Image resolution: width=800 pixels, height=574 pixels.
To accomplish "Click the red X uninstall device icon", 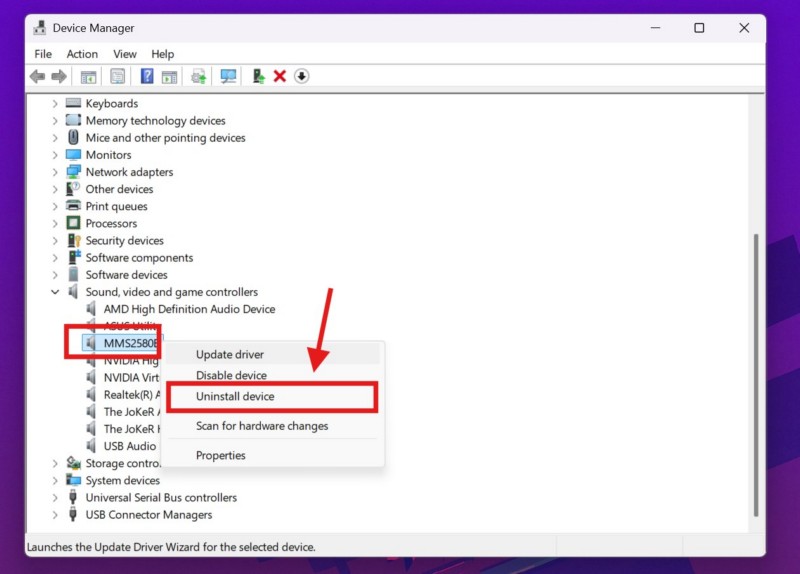I will click(x=280, y=77).
